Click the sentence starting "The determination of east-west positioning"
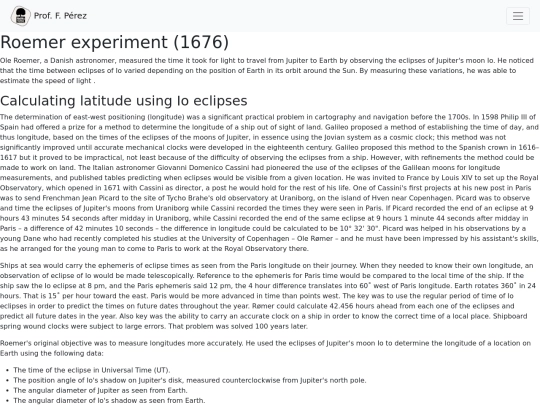The image size is (540, 405). click(235, 117)
